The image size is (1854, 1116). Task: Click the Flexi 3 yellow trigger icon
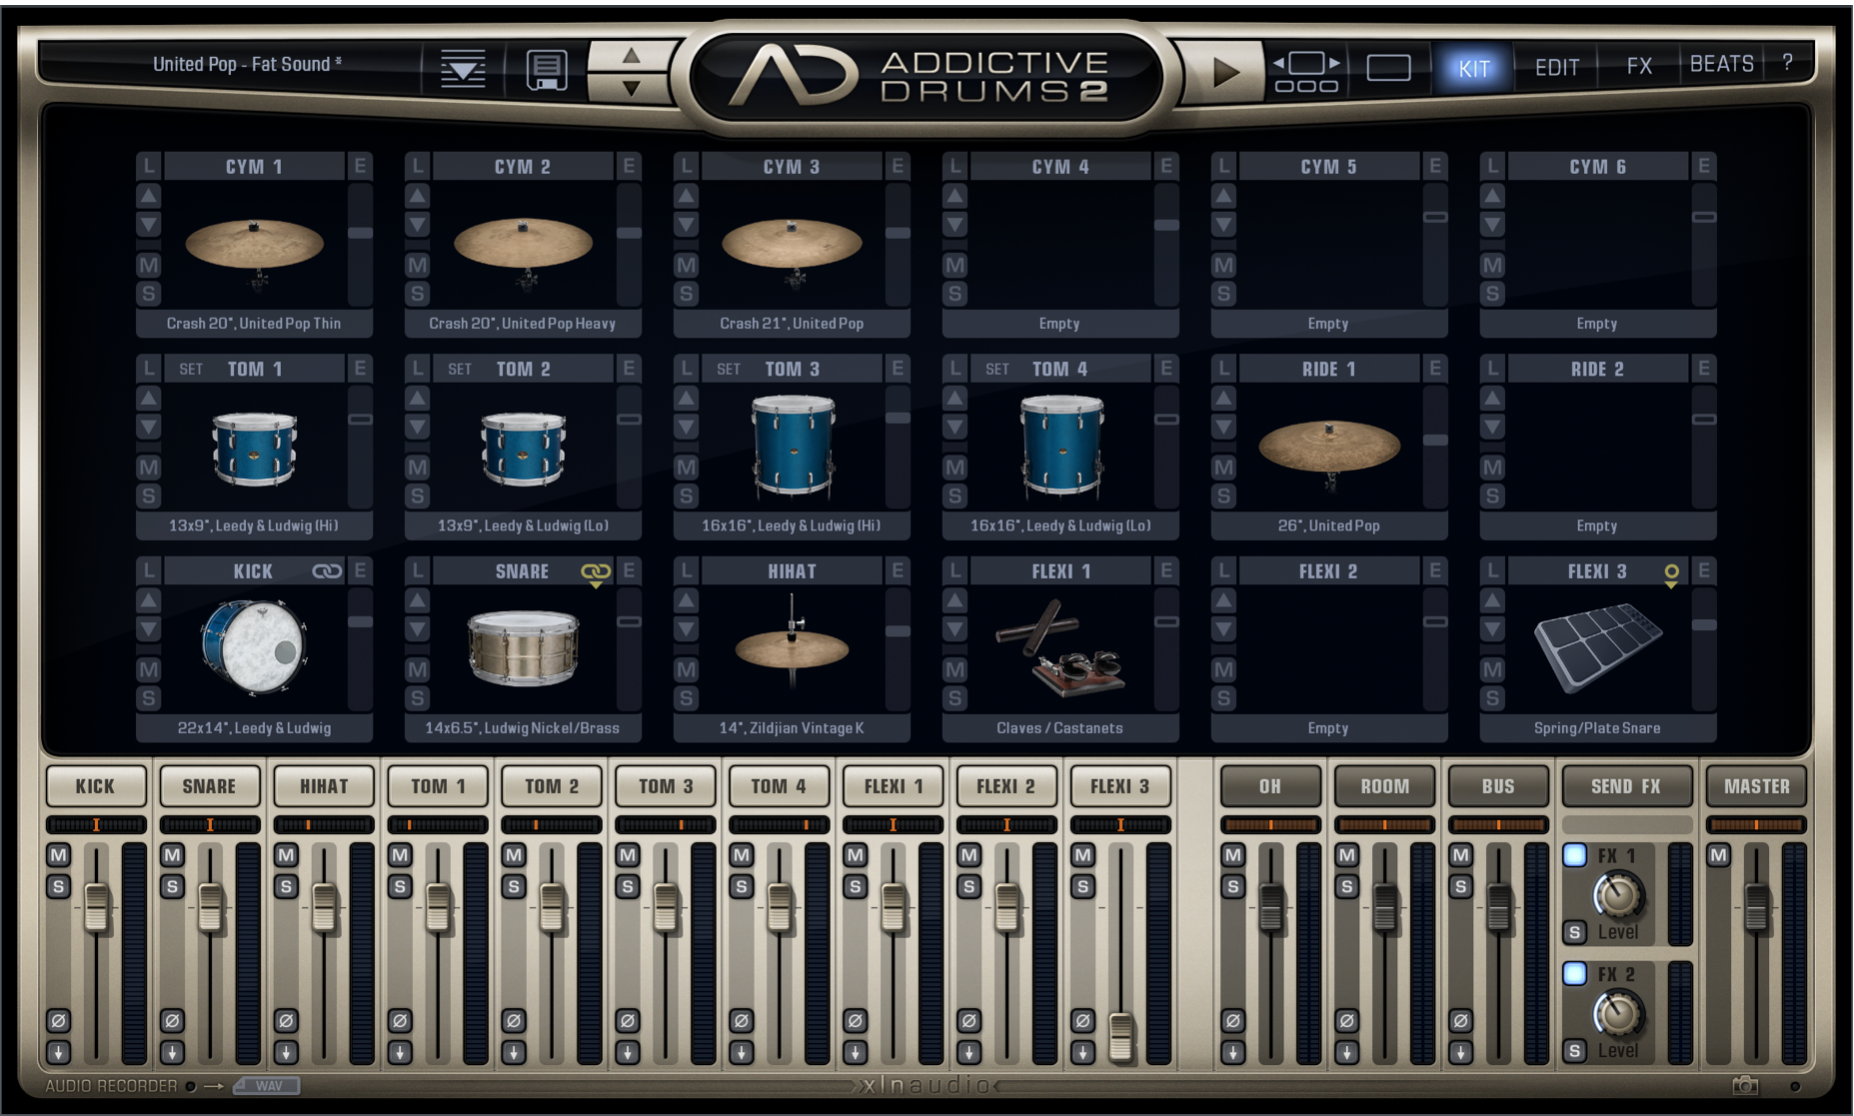(x=1671, y=574)
